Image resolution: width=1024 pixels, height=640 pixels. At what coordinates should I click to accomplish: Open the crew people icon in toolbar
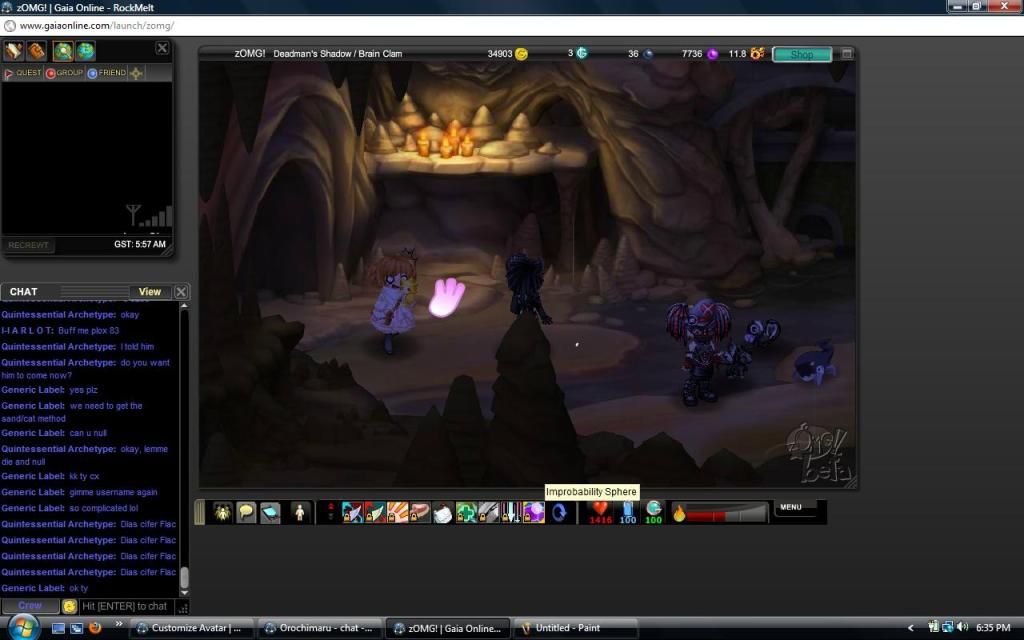tap(222, 513)
